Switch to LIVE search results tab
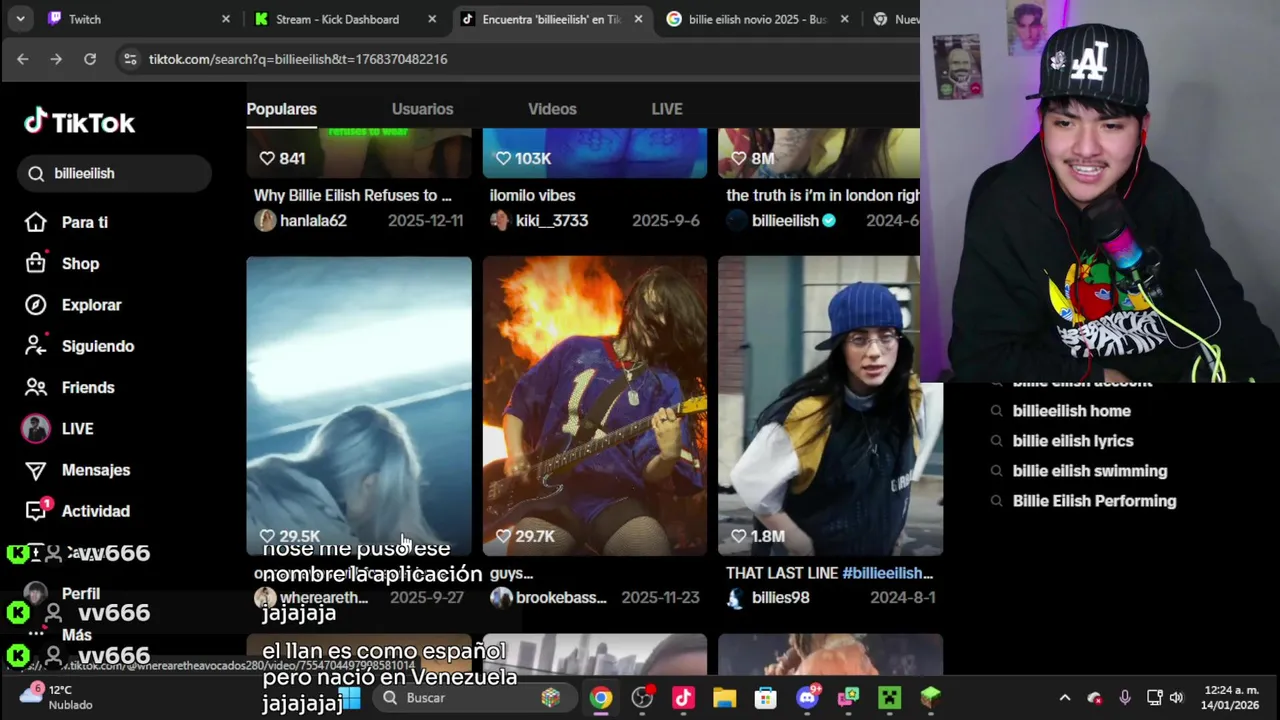The image size is (1280, 720). tap(667, 109)
